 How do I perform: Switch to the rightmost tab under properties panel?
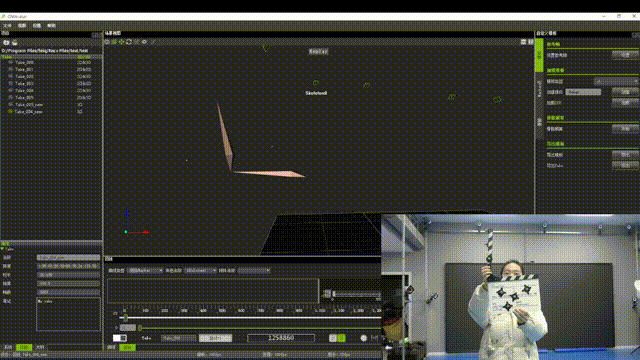tap(40, 347)
